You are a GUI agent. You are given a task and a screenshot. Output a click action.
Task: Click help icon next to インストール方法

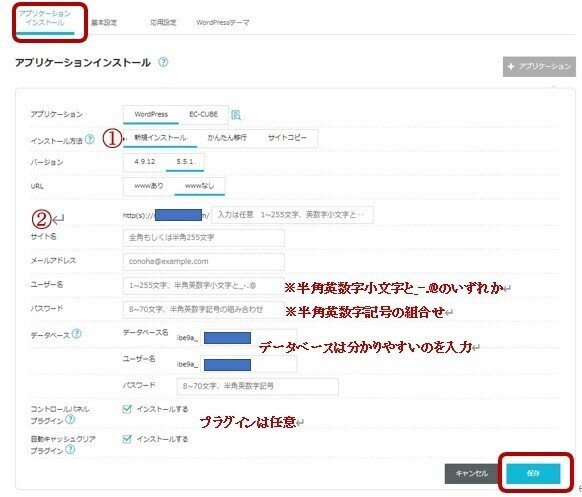coord(89,140)
